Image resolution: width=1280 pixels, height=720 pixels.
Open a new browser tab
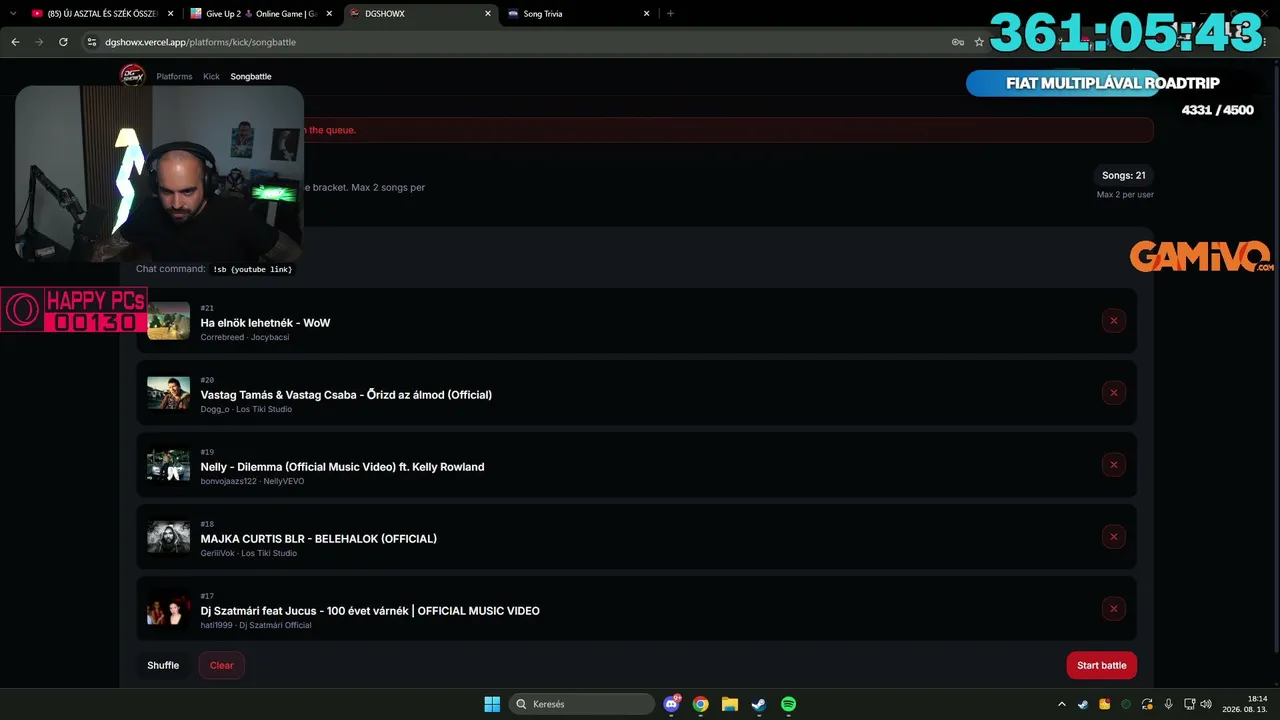click(x=670, y=14)
